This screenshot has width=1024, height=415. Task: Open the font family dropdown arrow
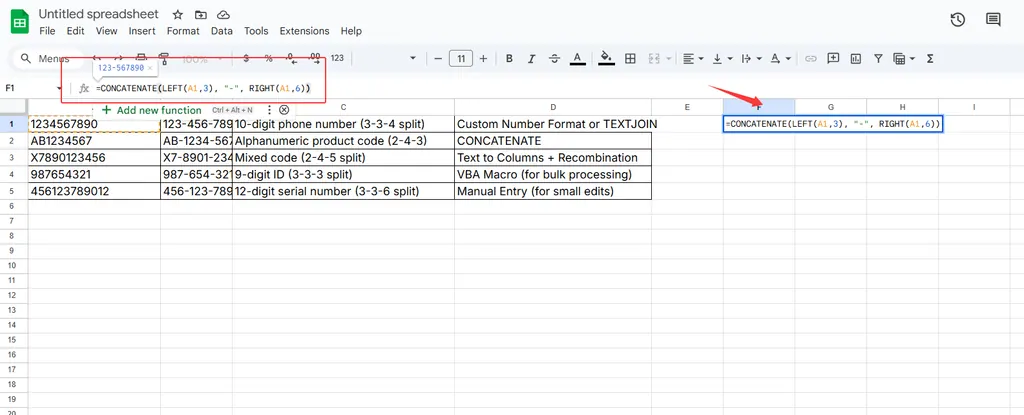click(x=412, y=59)
